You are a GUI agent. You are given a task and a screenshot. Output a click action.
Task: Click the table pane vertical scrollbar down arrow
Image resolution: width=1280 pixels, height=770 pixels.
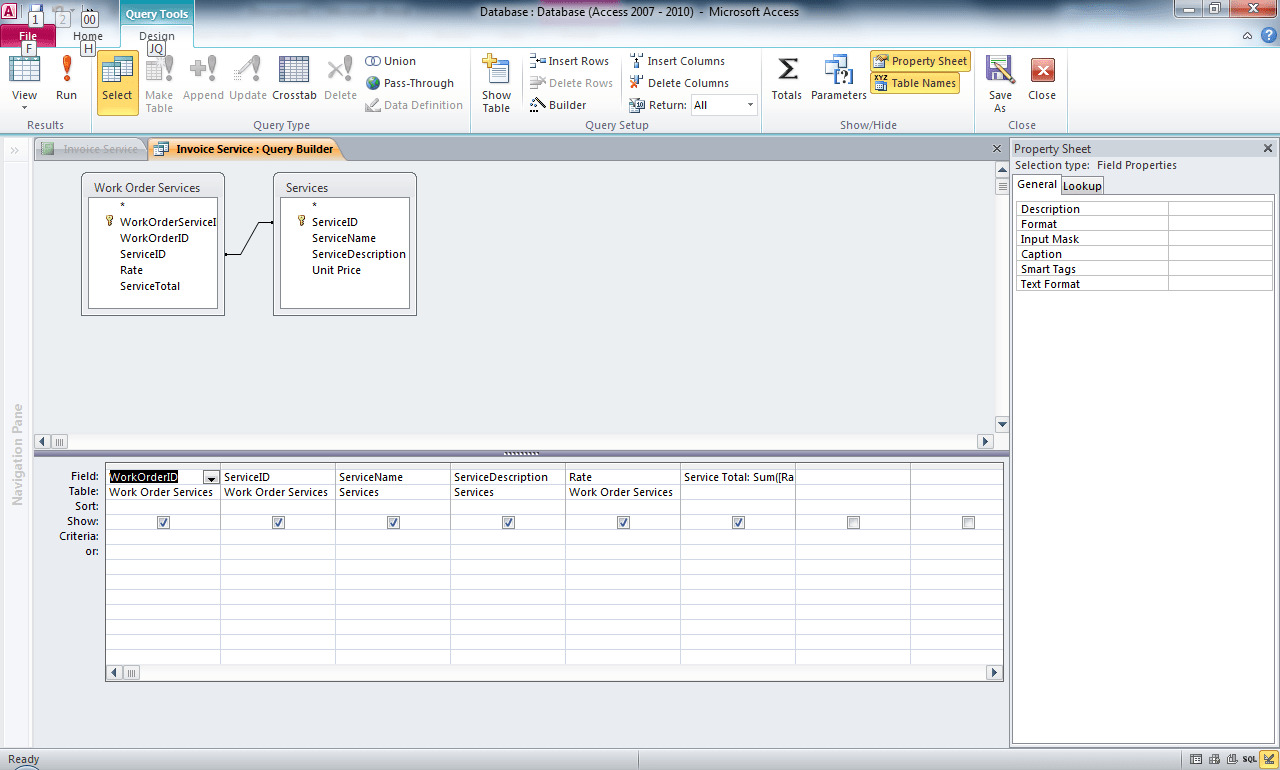coord(1002,424)
